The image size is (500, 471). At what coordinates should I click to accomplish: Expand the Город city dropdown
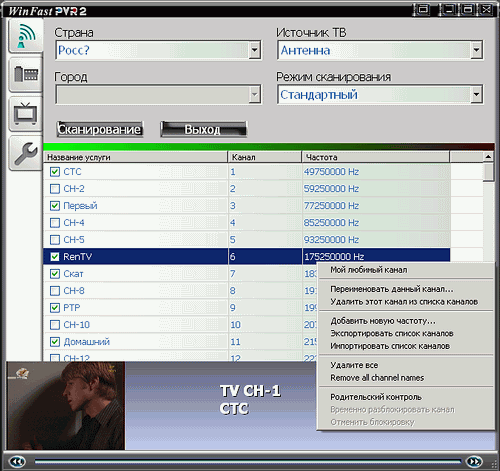255,95
